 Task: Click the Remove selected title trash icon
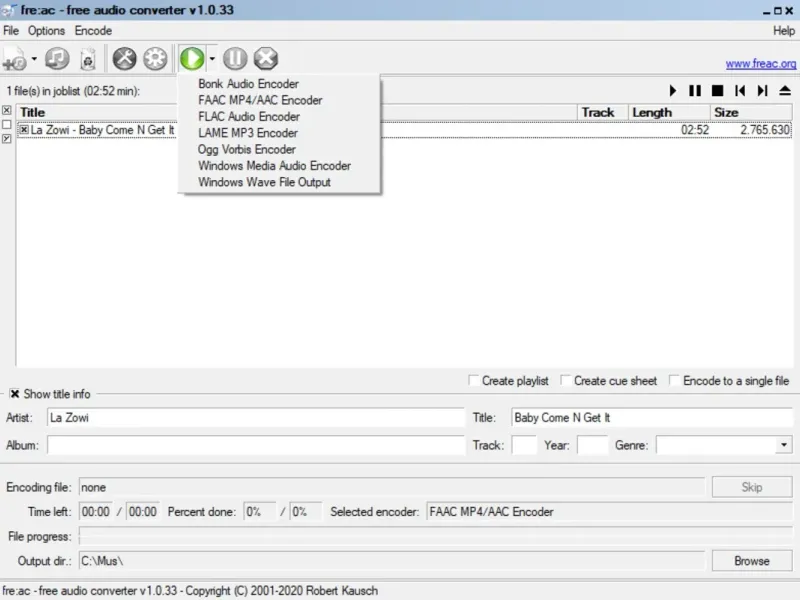(88, 59)
